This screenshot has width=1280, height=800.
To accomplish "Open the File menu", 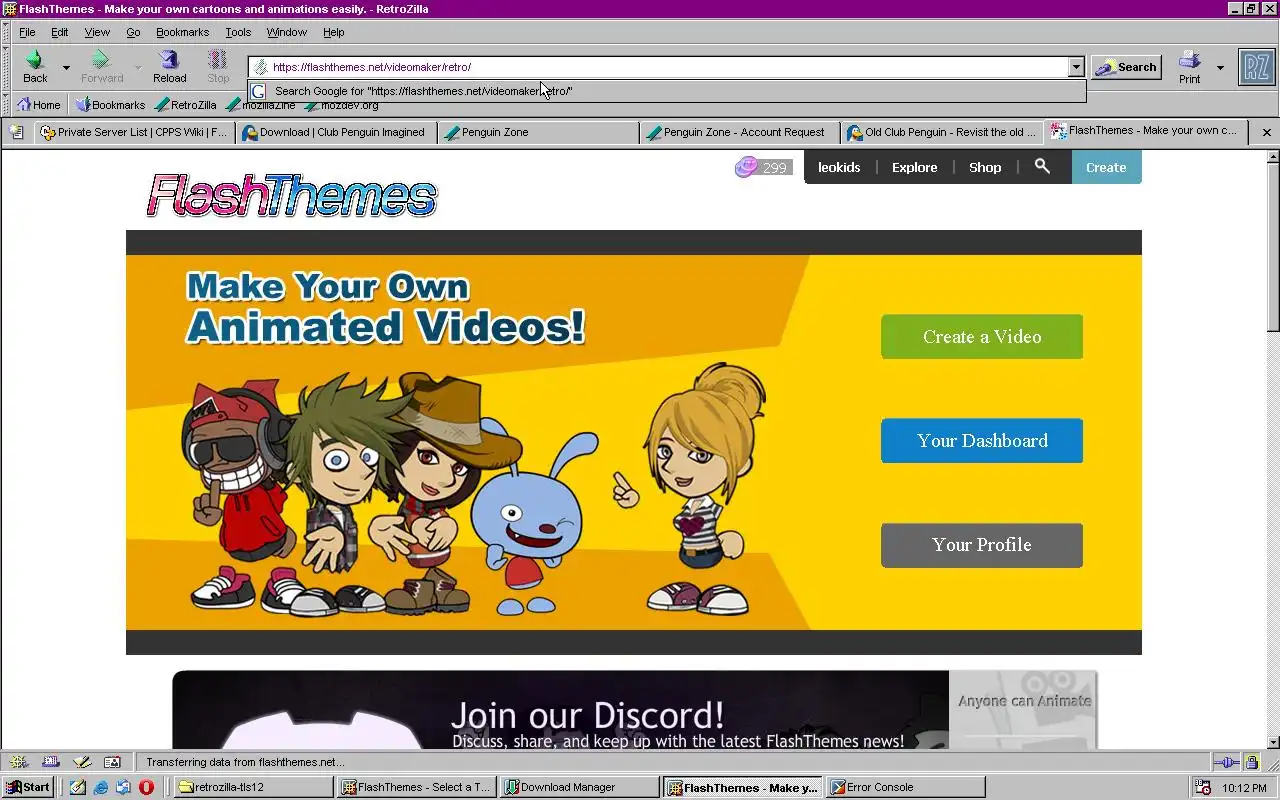I will [27, 32].
